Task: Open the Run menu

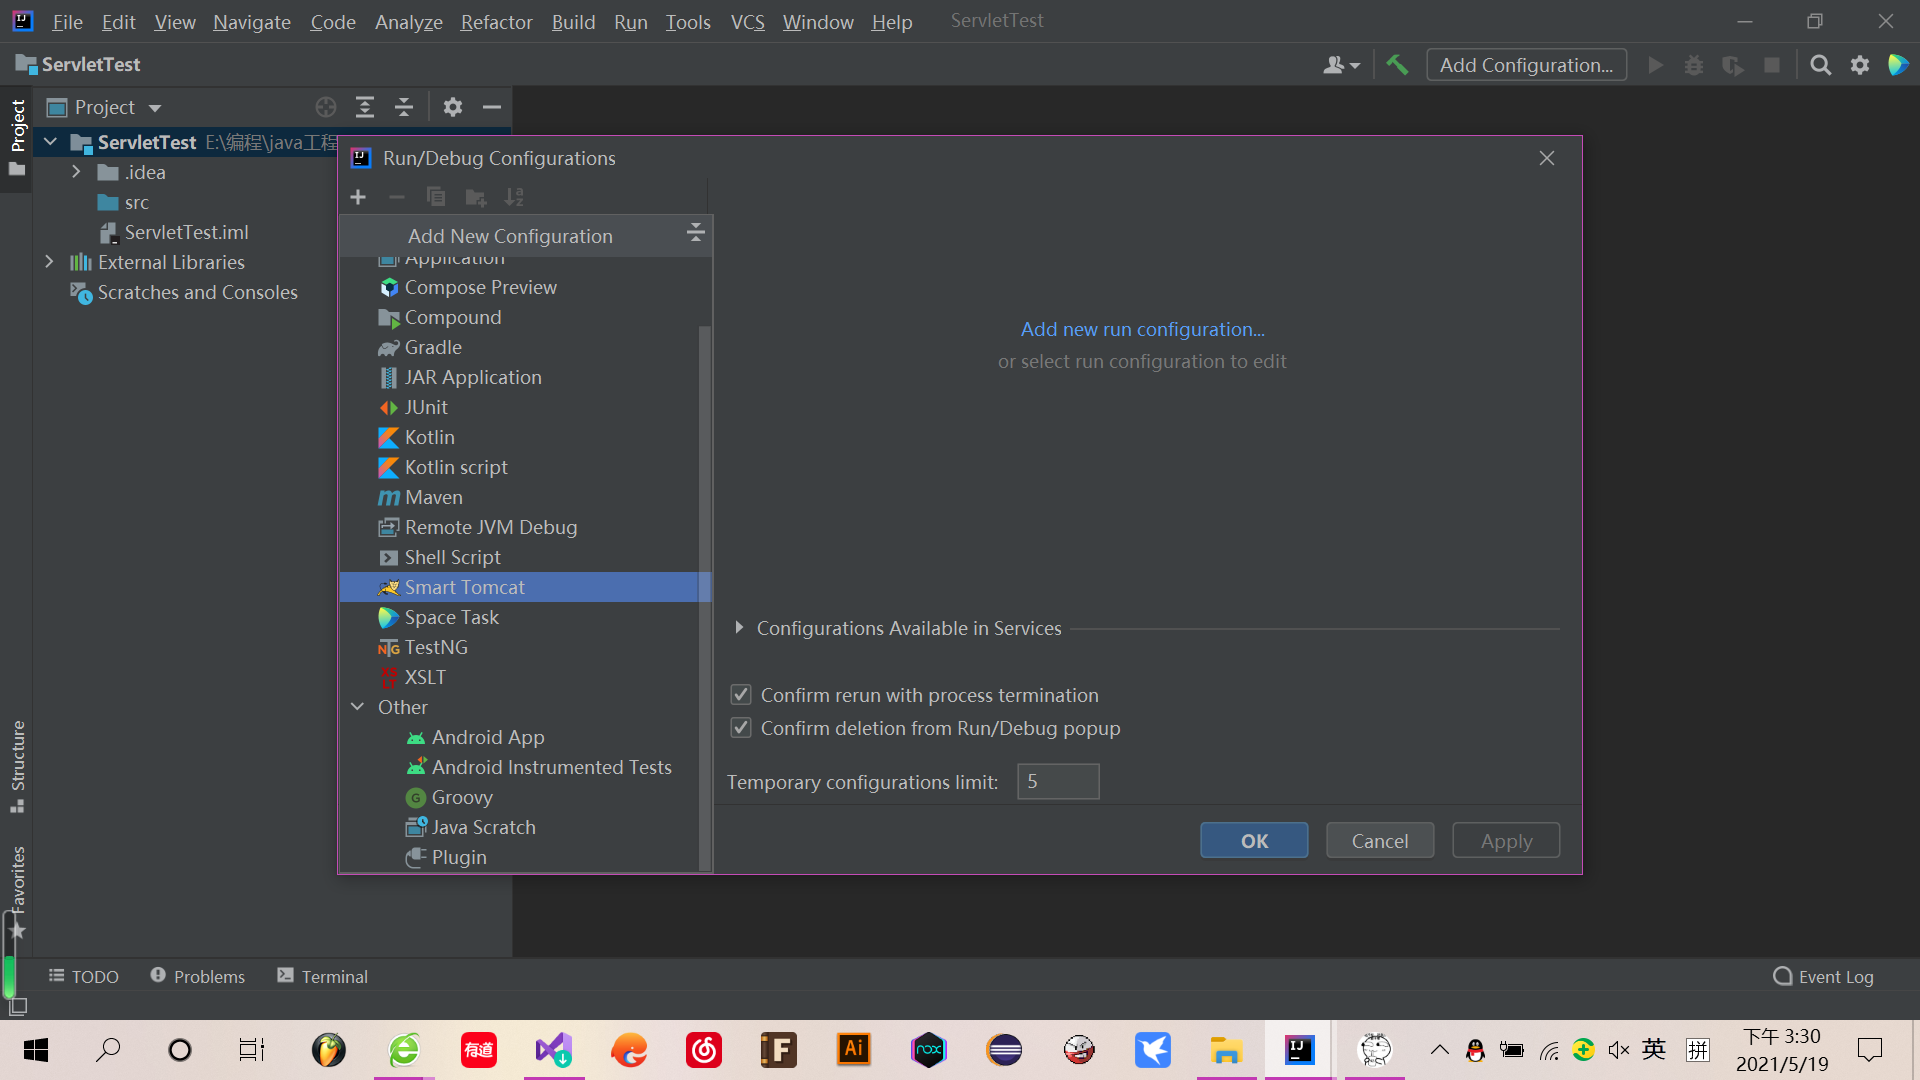Action: [630, 21]
